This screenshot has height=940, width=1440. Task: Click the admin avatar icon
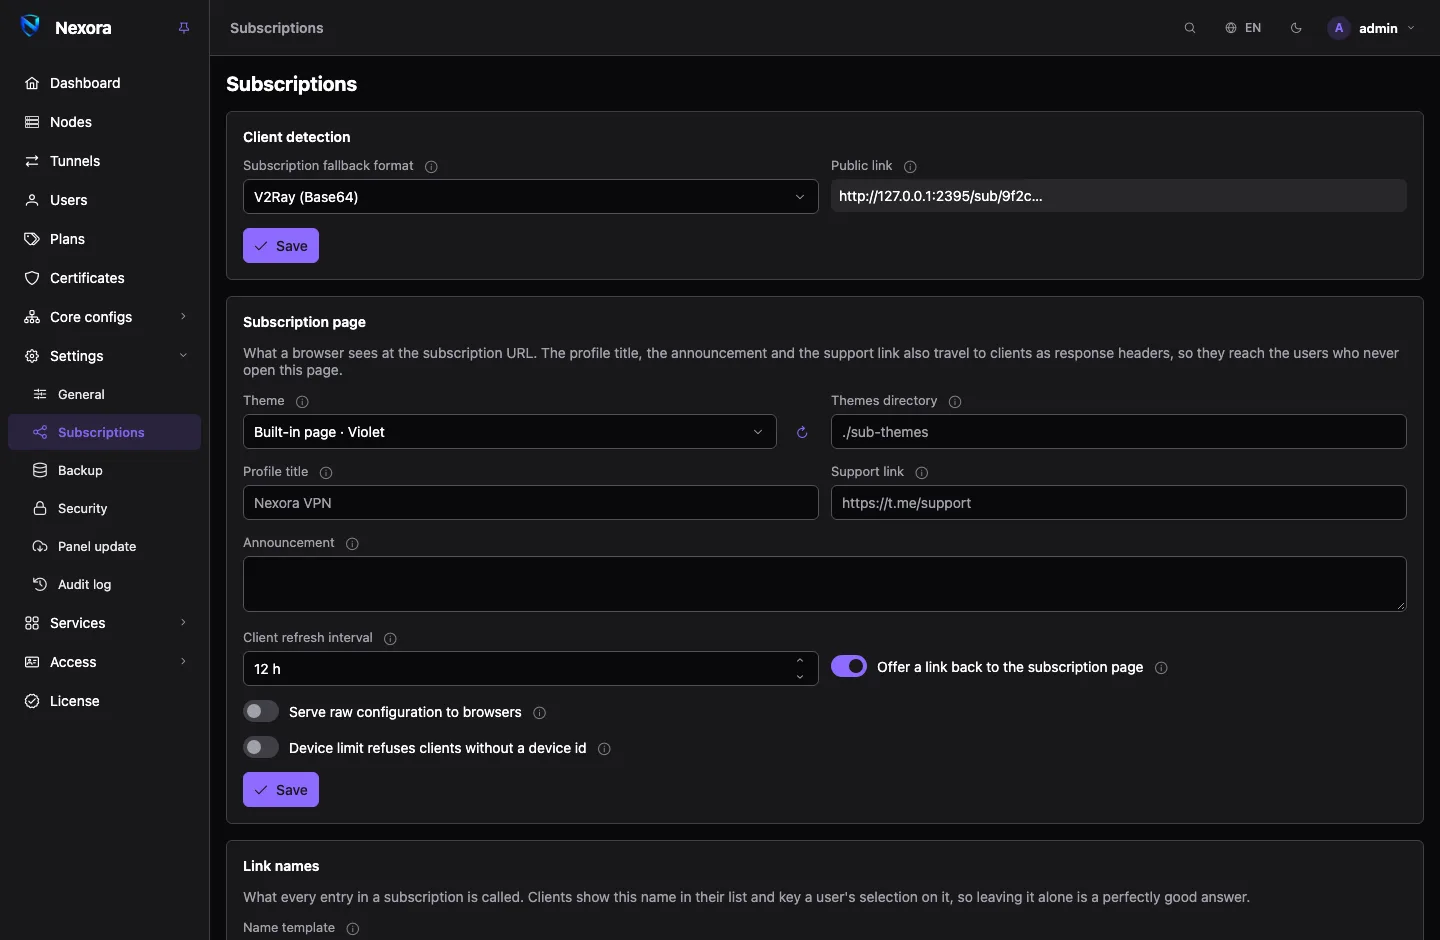1339,28
